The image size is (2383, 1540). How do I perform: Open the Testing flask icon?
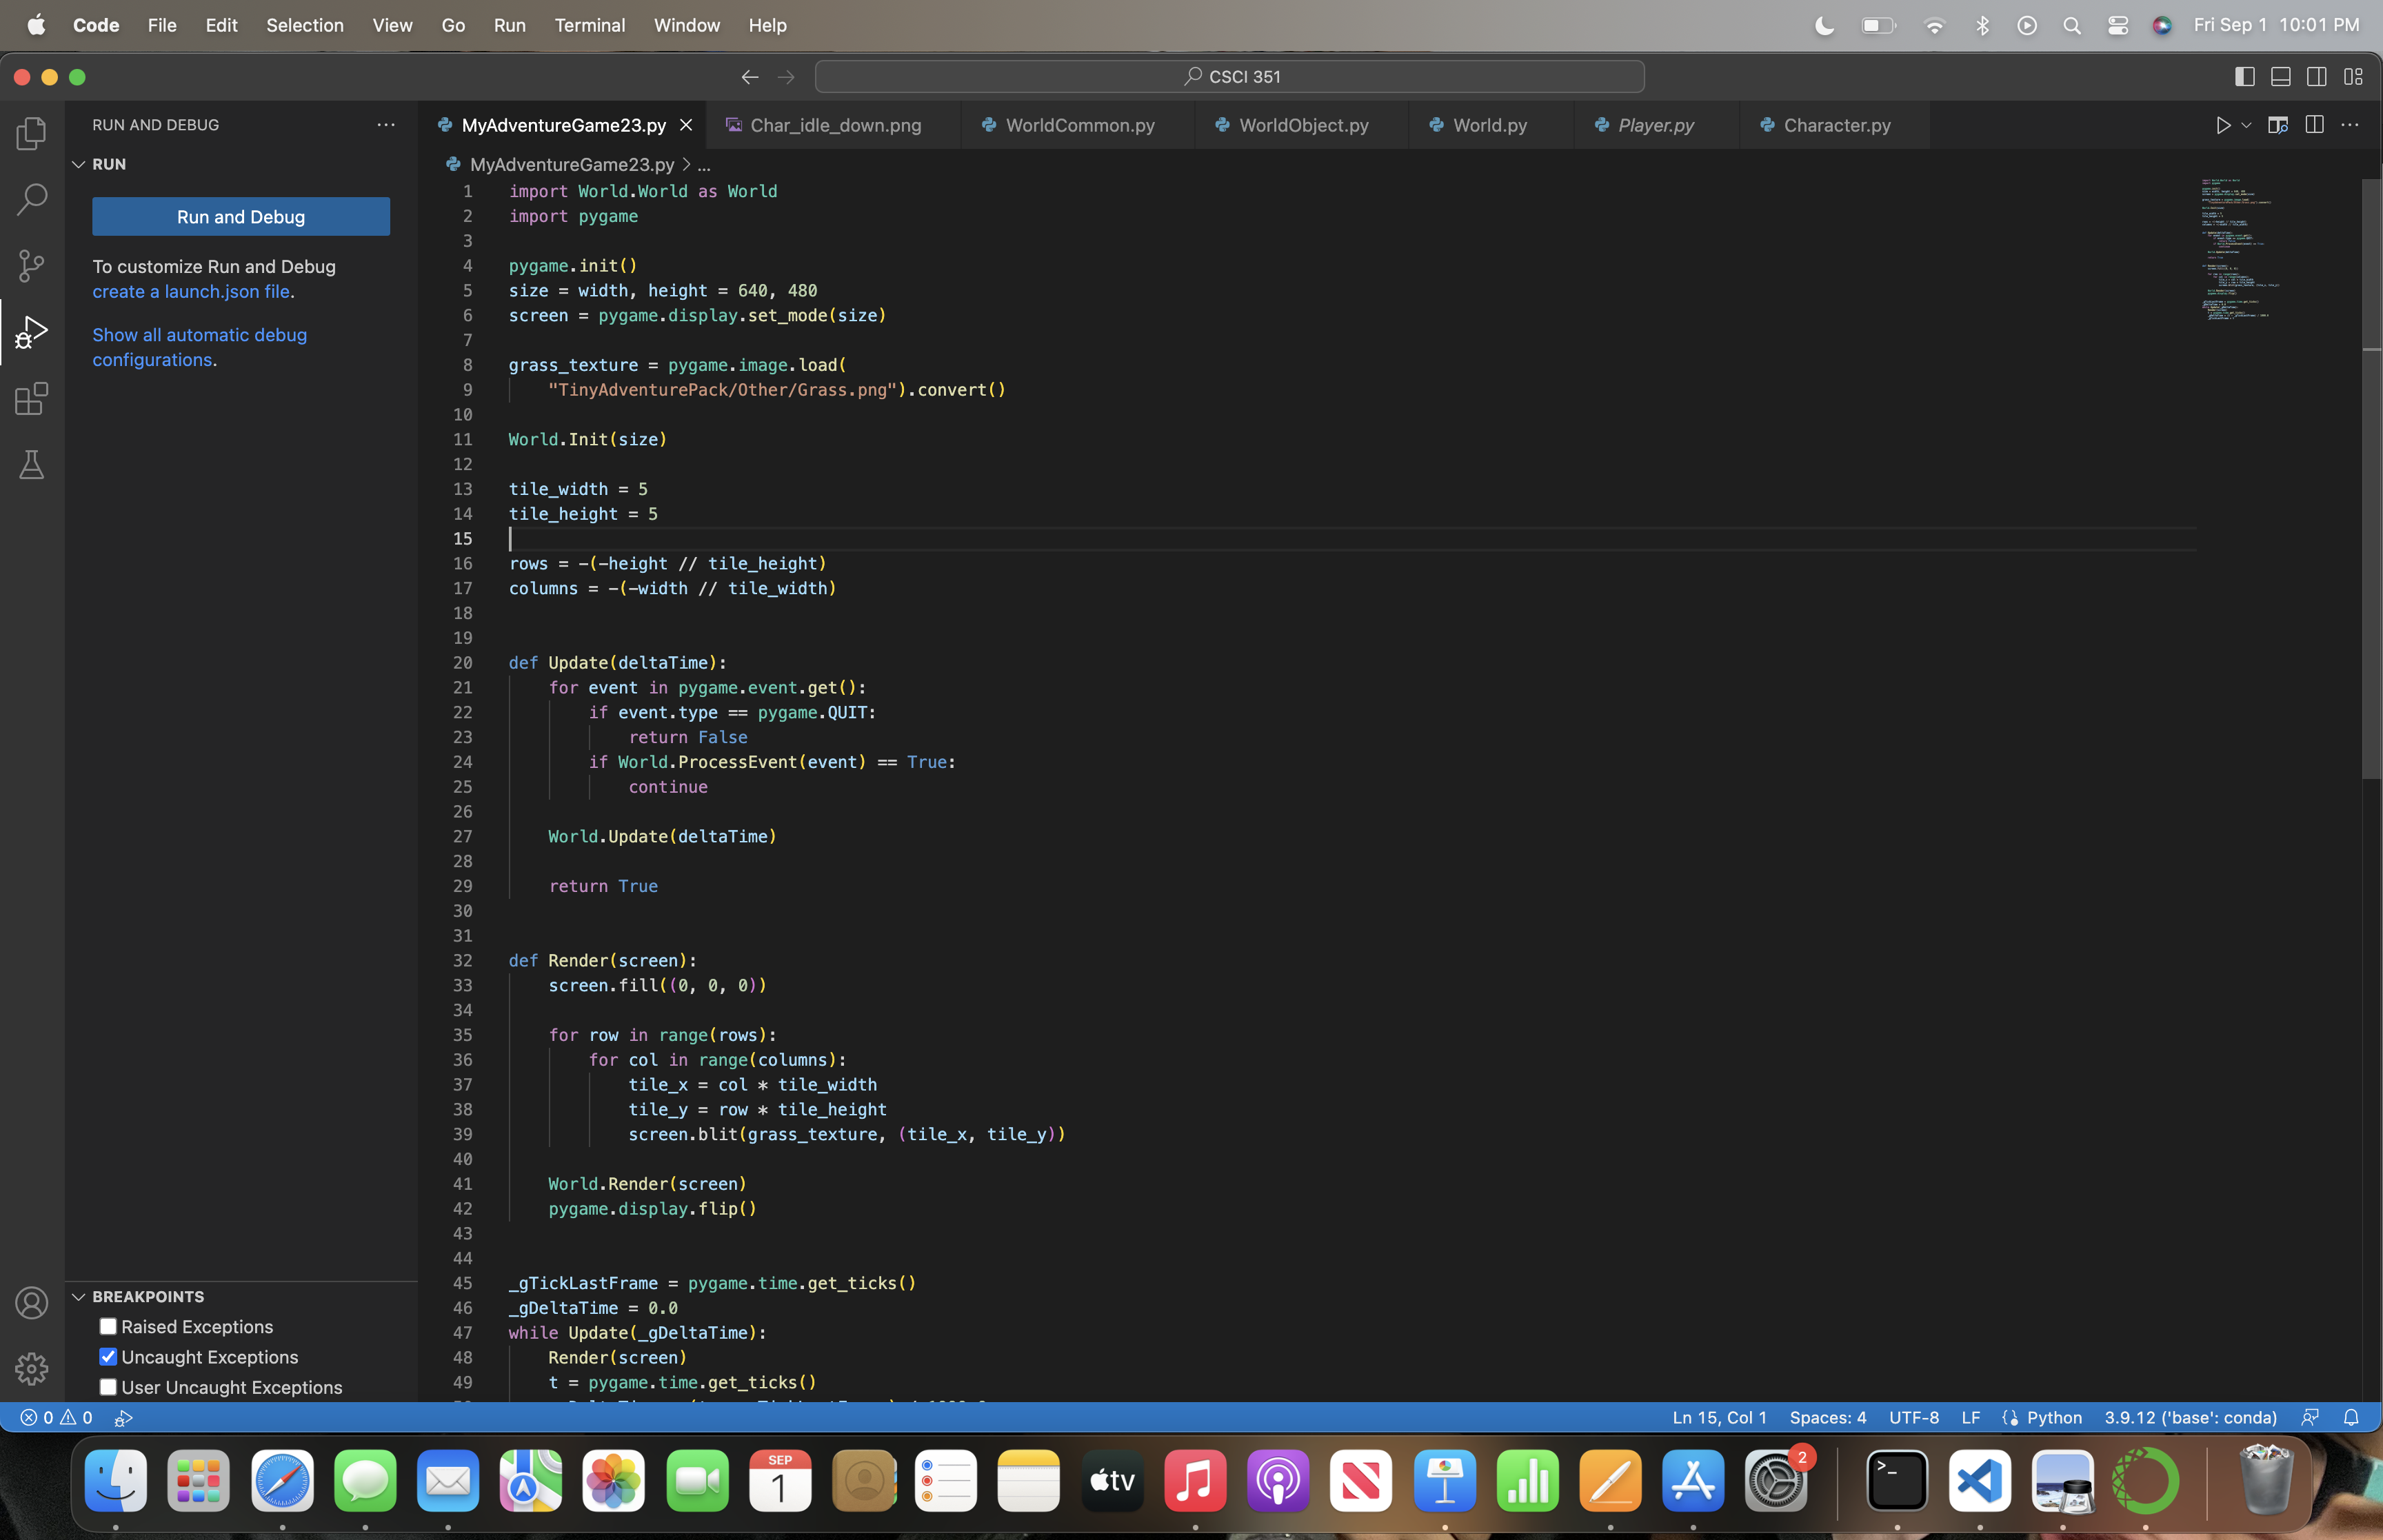31,465
